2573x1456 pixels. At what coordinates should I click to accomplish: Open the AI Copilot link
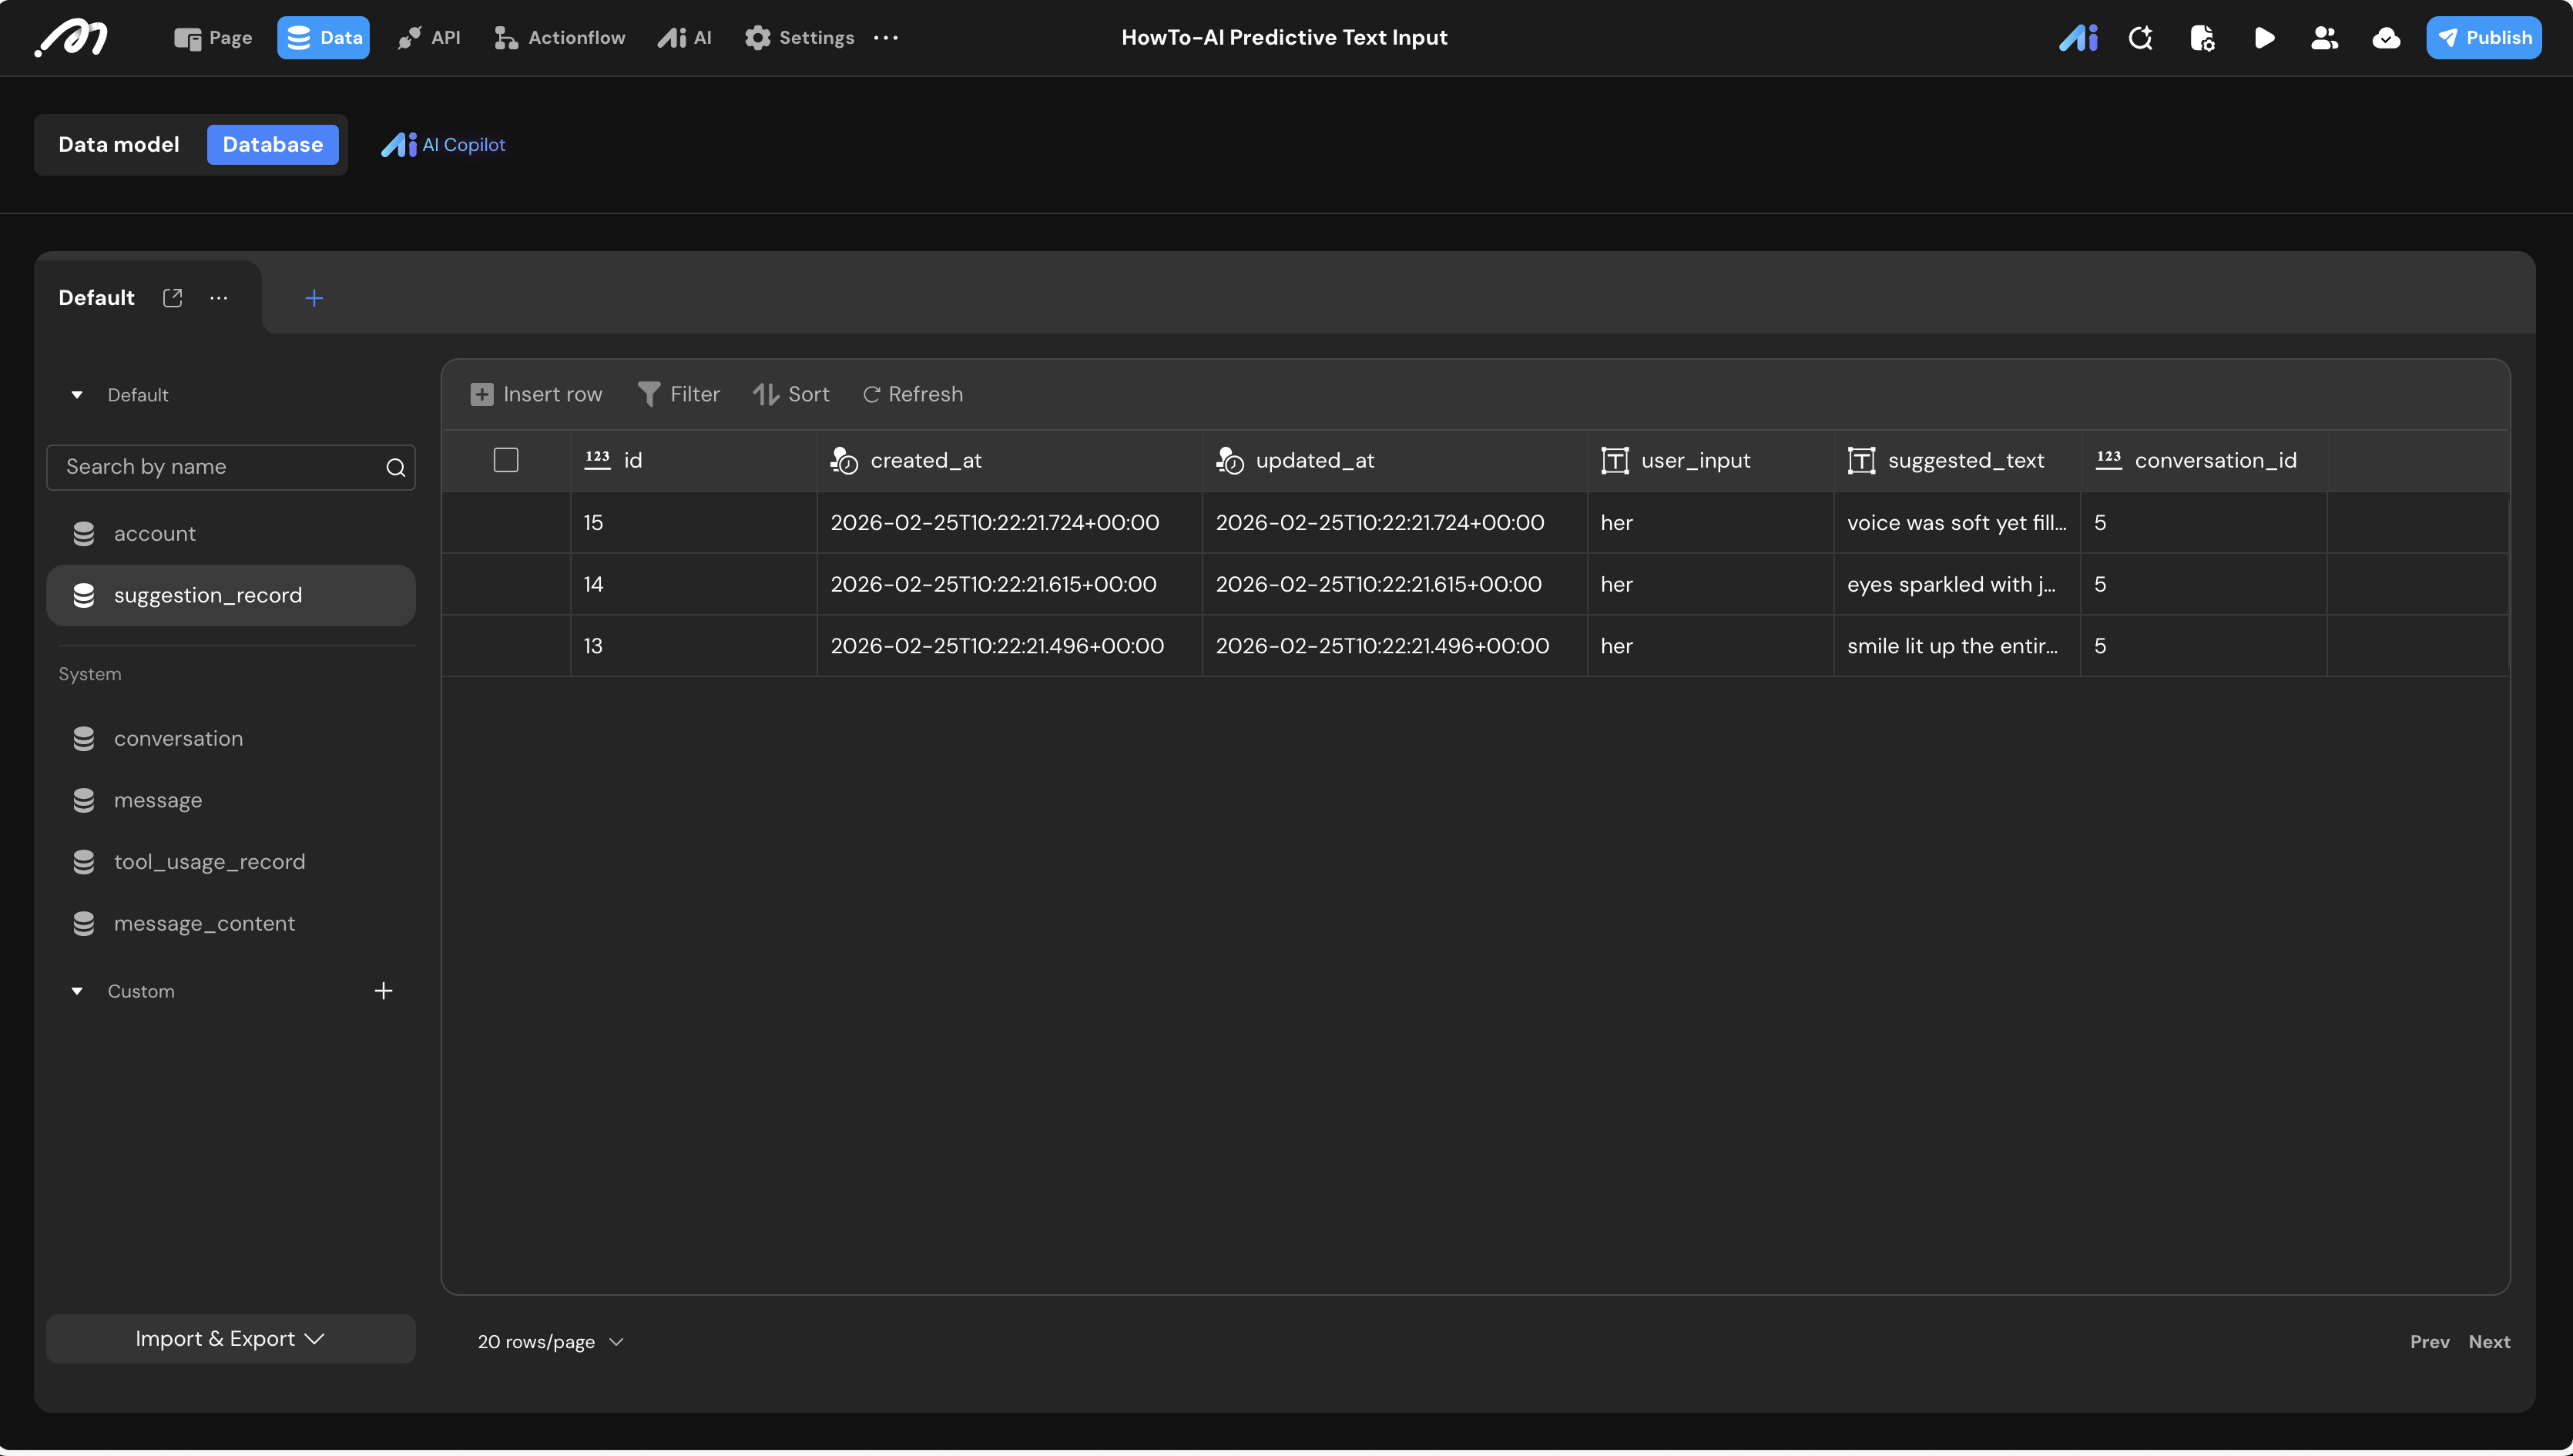click(444, 145)
